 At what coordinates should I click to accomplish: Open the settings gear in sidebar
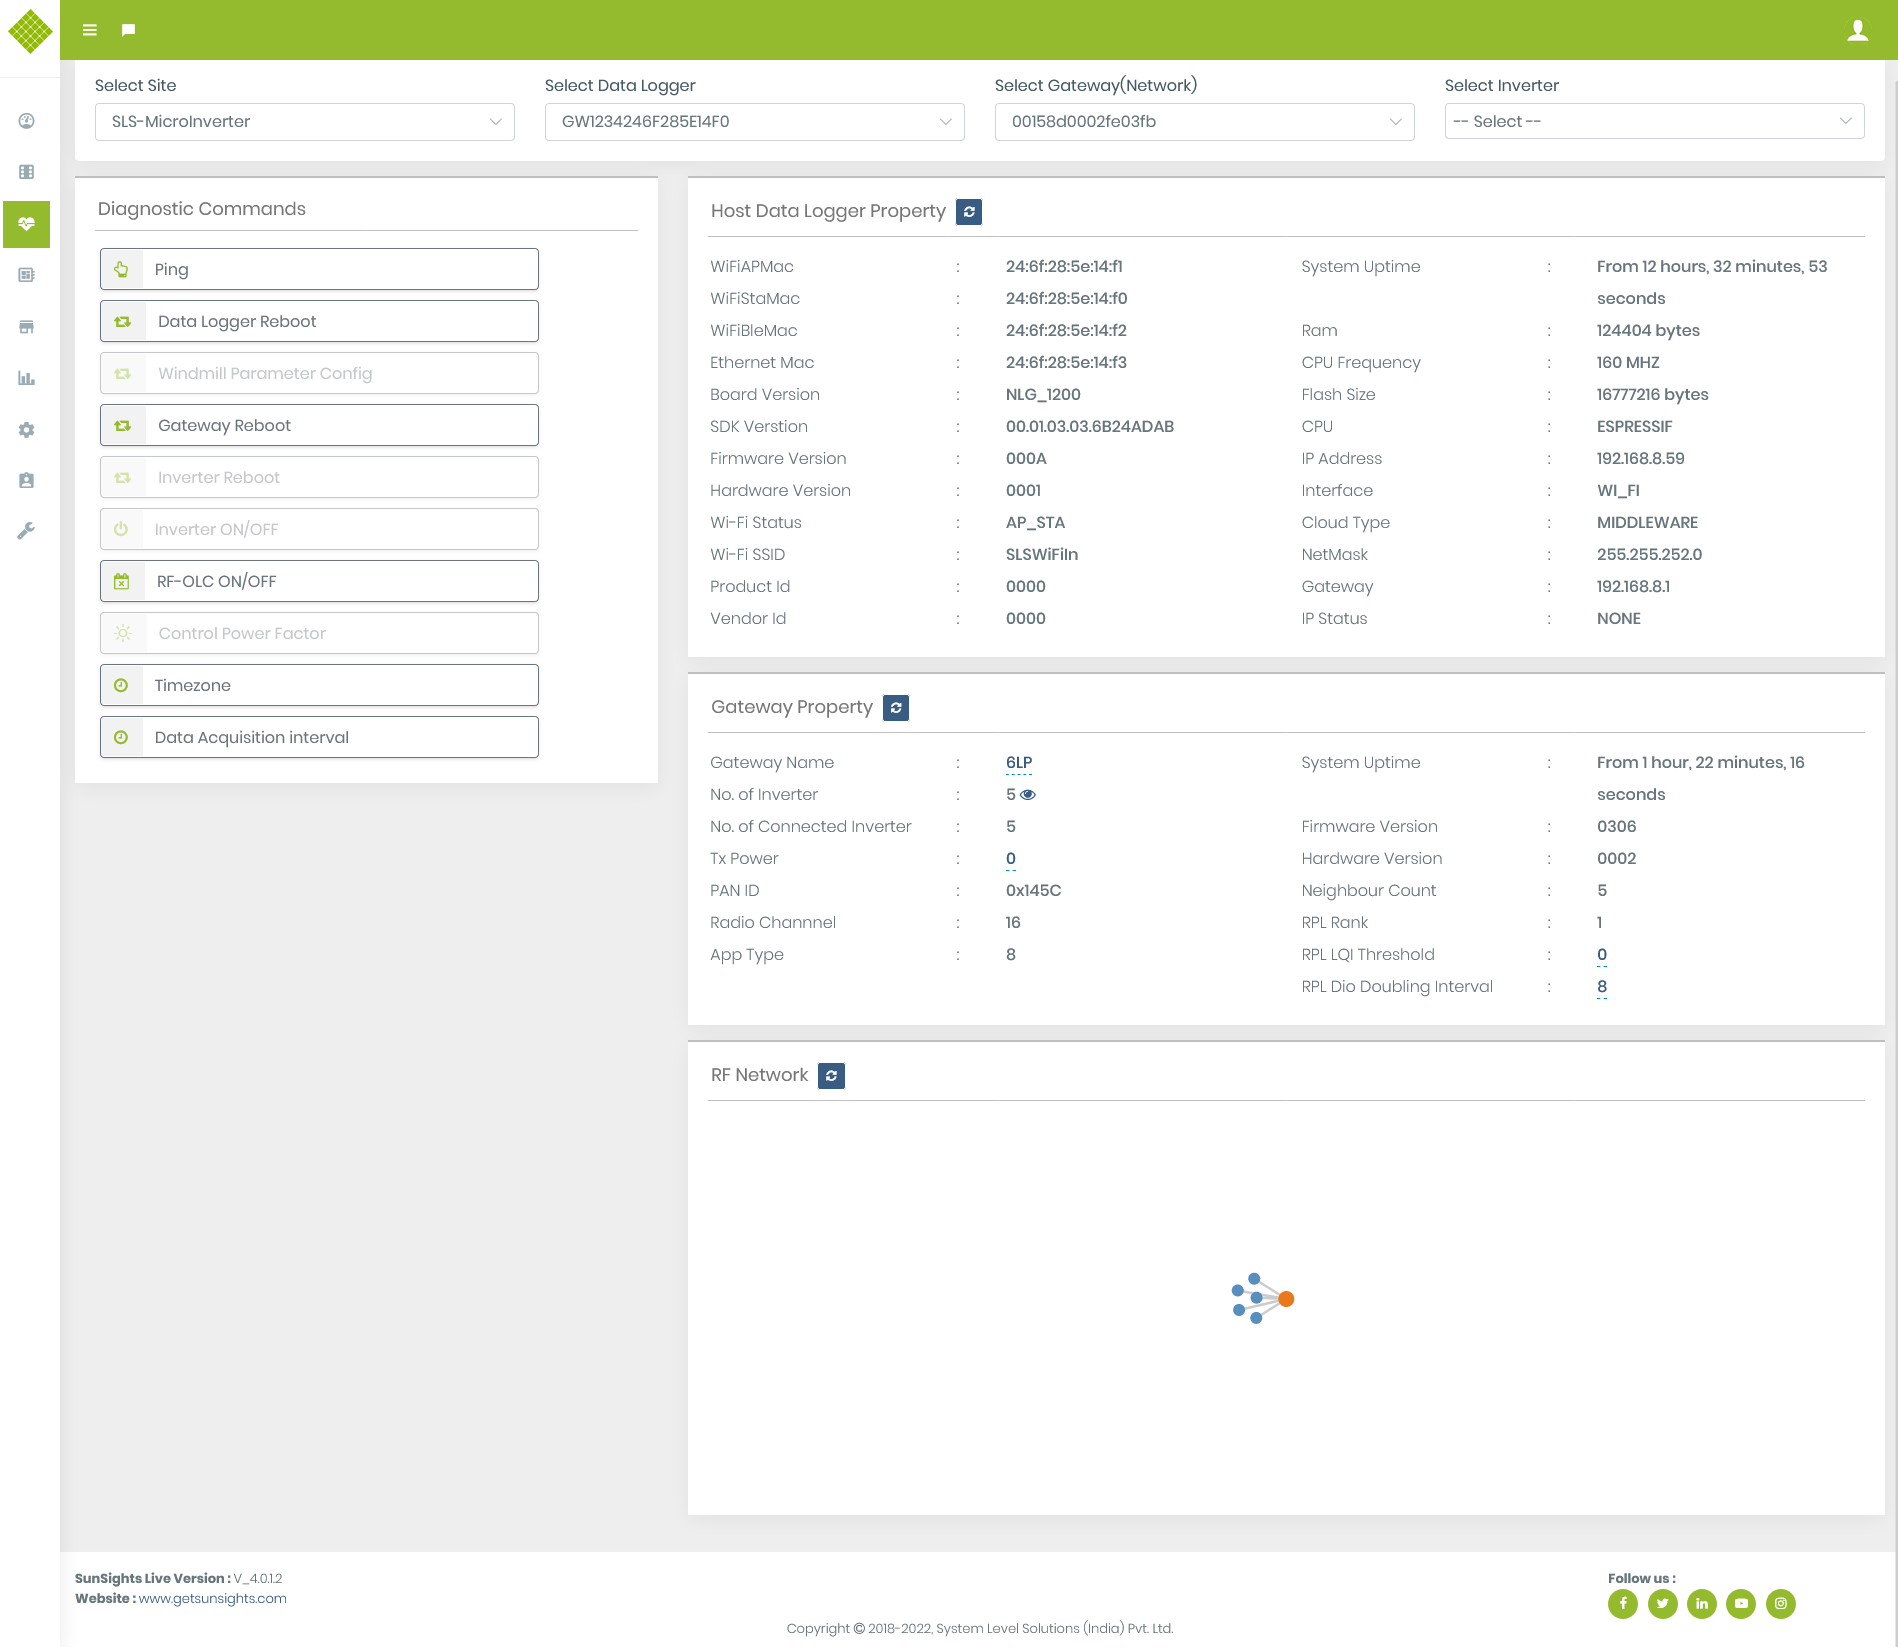(x=27, y=430)
